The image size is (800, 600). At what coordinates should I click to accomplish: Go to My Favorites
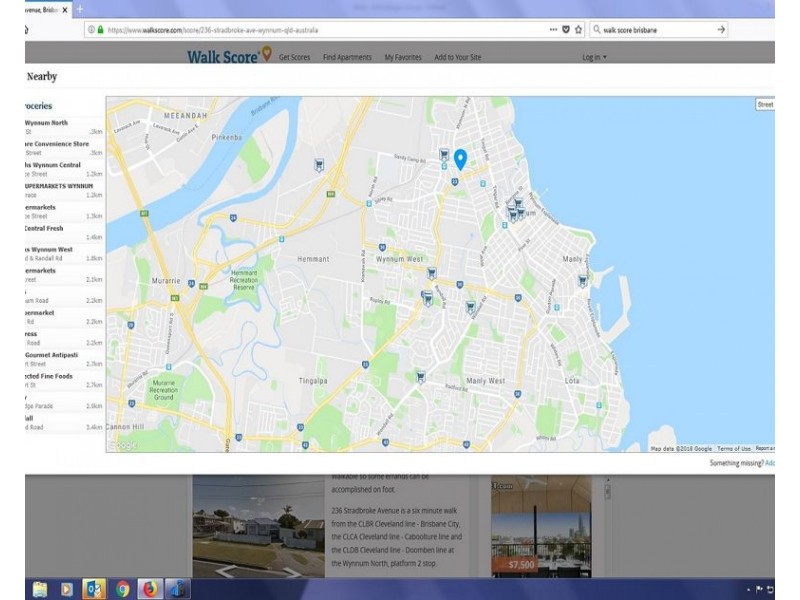pos(403,57)
